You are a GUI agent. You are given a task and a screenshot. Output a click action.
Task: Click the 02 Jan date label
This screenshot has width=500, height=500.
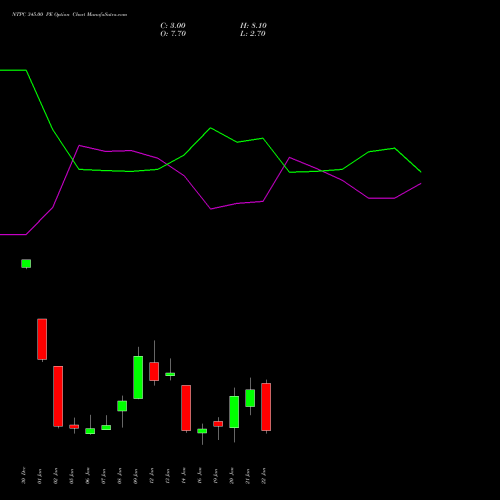(x=56, y=476)
